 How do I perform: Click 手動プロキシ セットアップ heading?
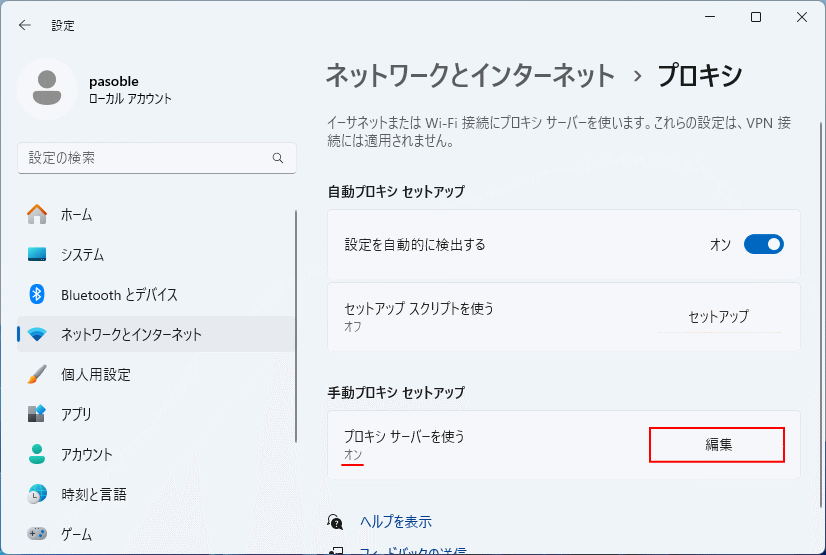396,392
